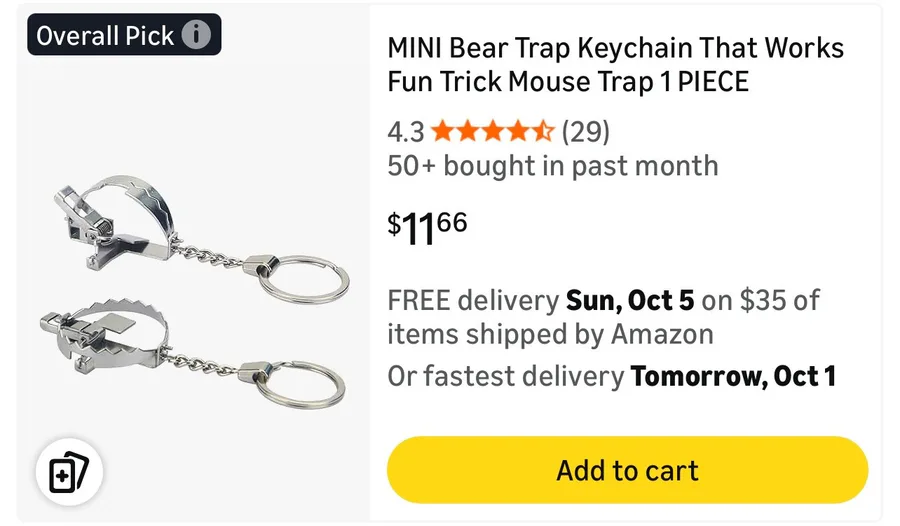Click the 'Tomorrow, Oct 1' fastest delivery date
Screen dimensions: 900x526
732,376
